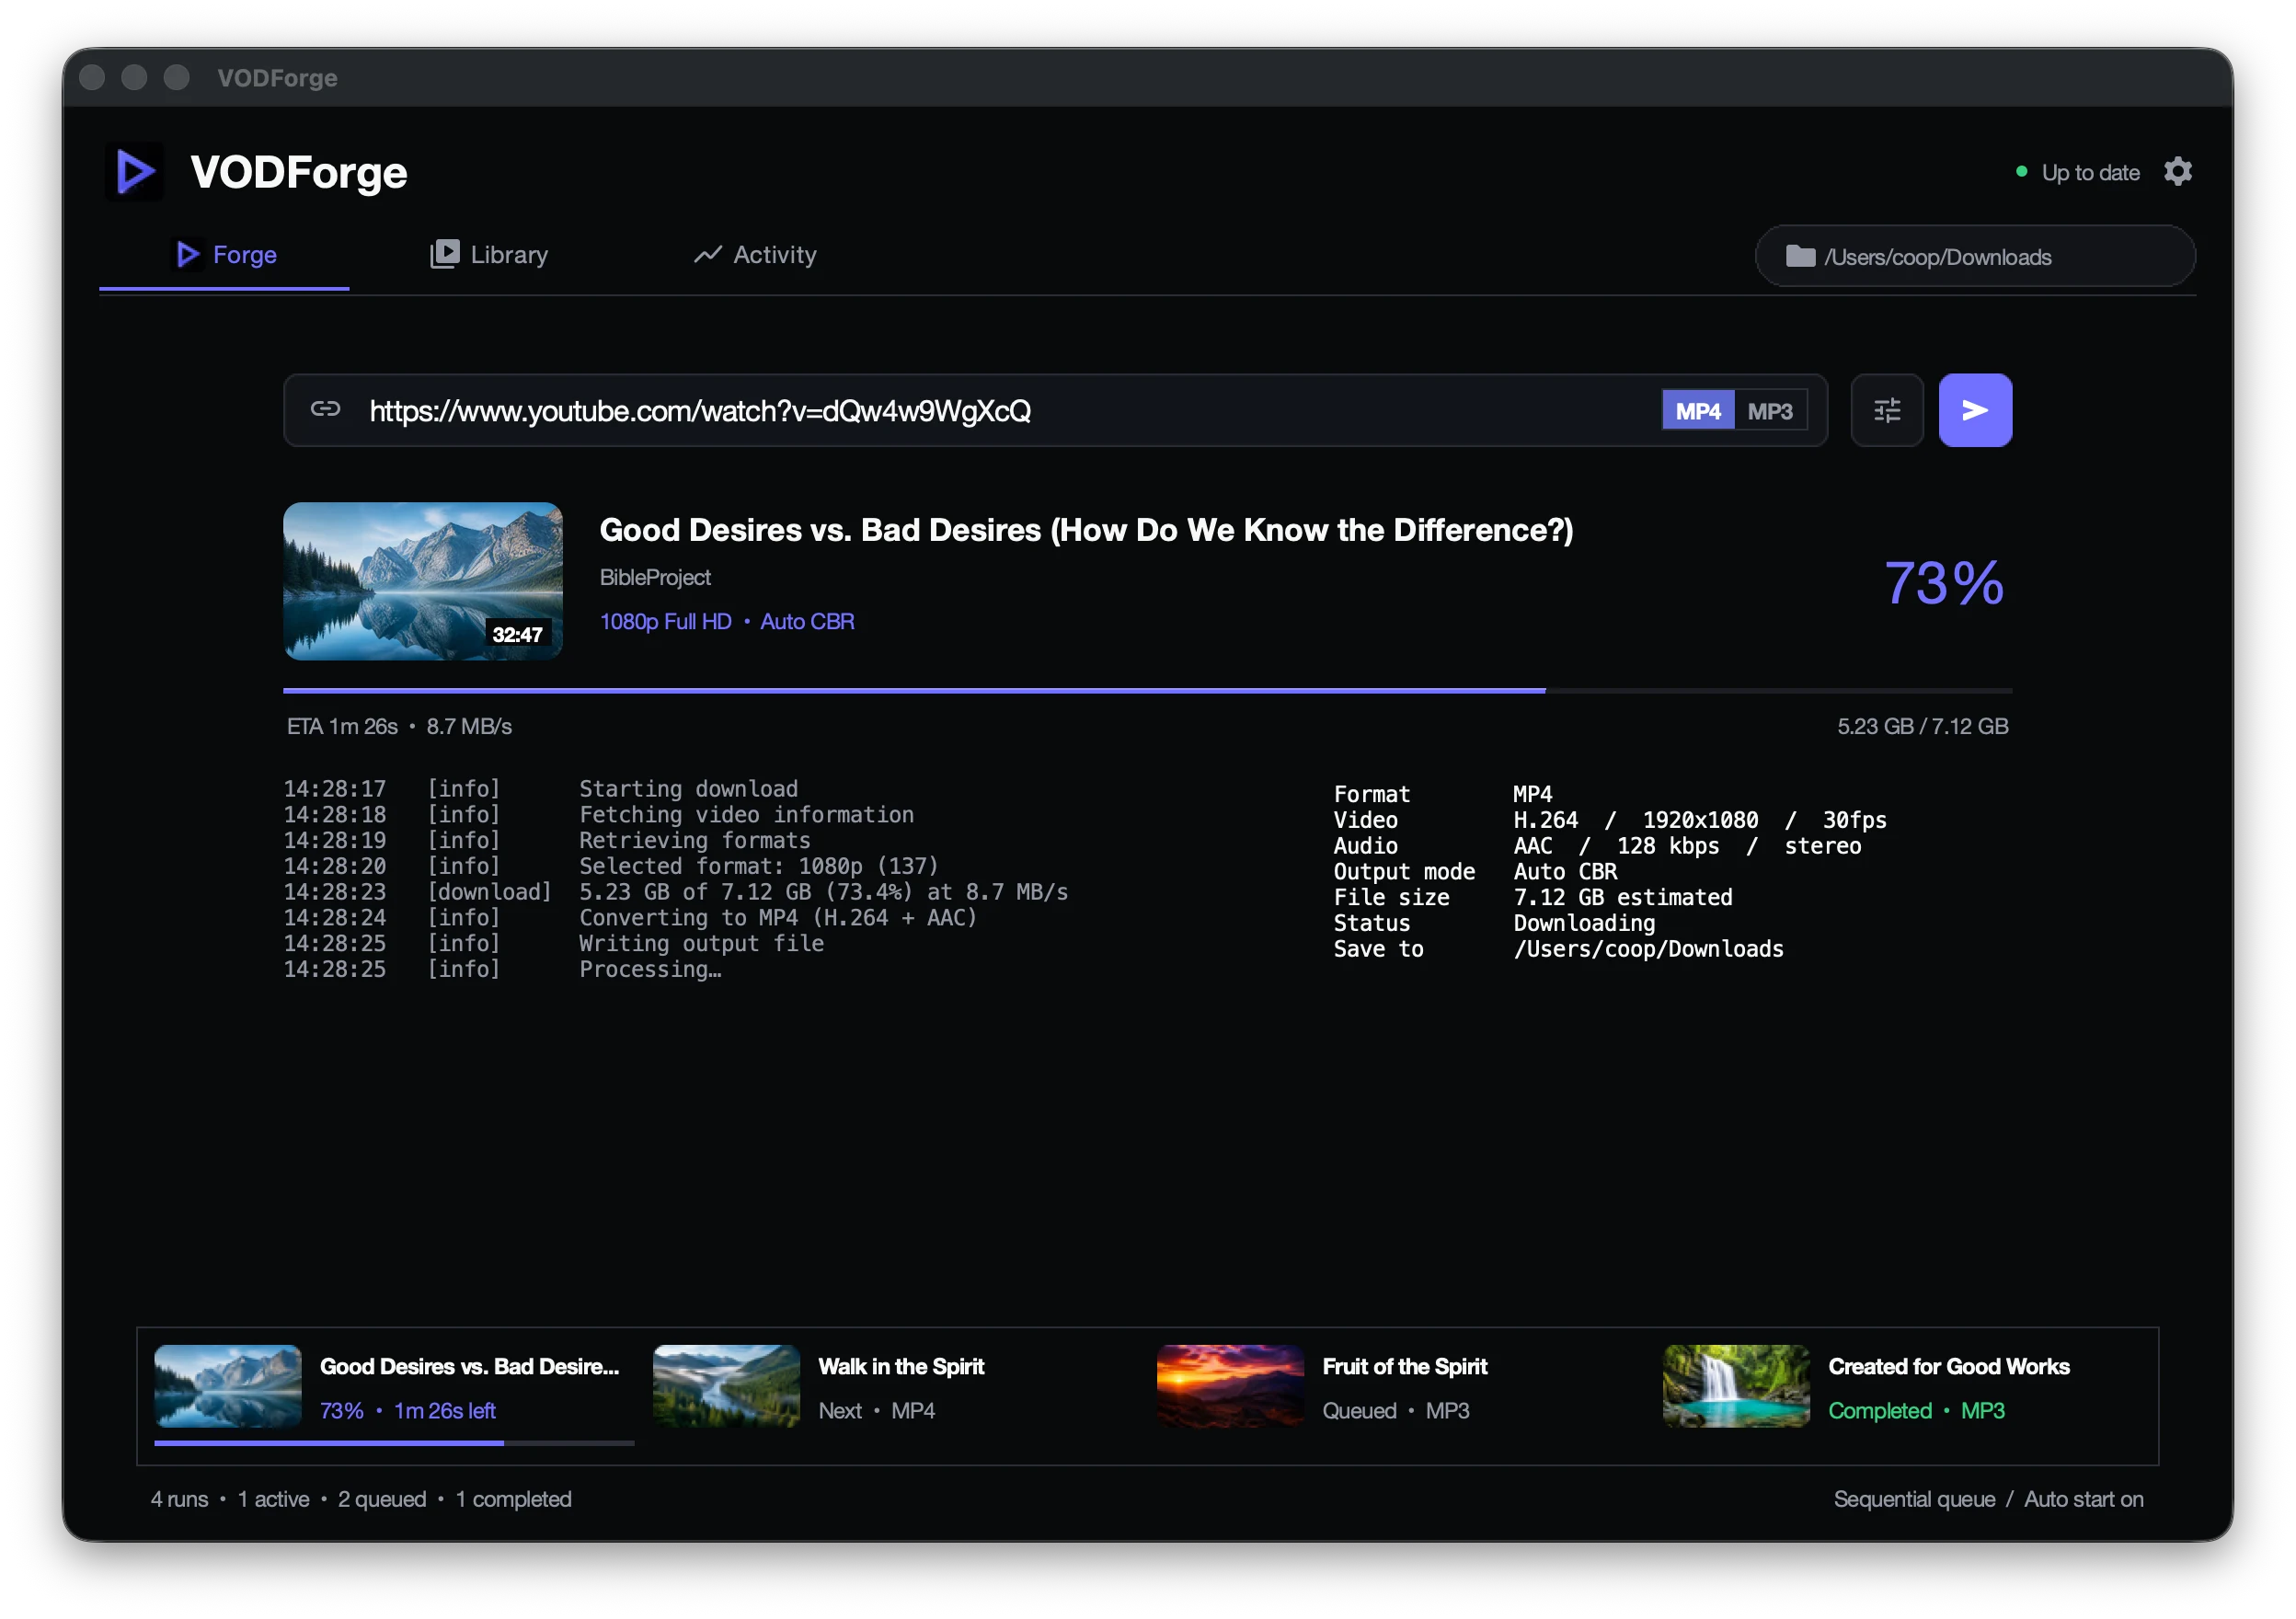Click the Audio value AAC / 128 kbps
The width and height of the screenshot is (2296, 1619).
click(1687, 846)
